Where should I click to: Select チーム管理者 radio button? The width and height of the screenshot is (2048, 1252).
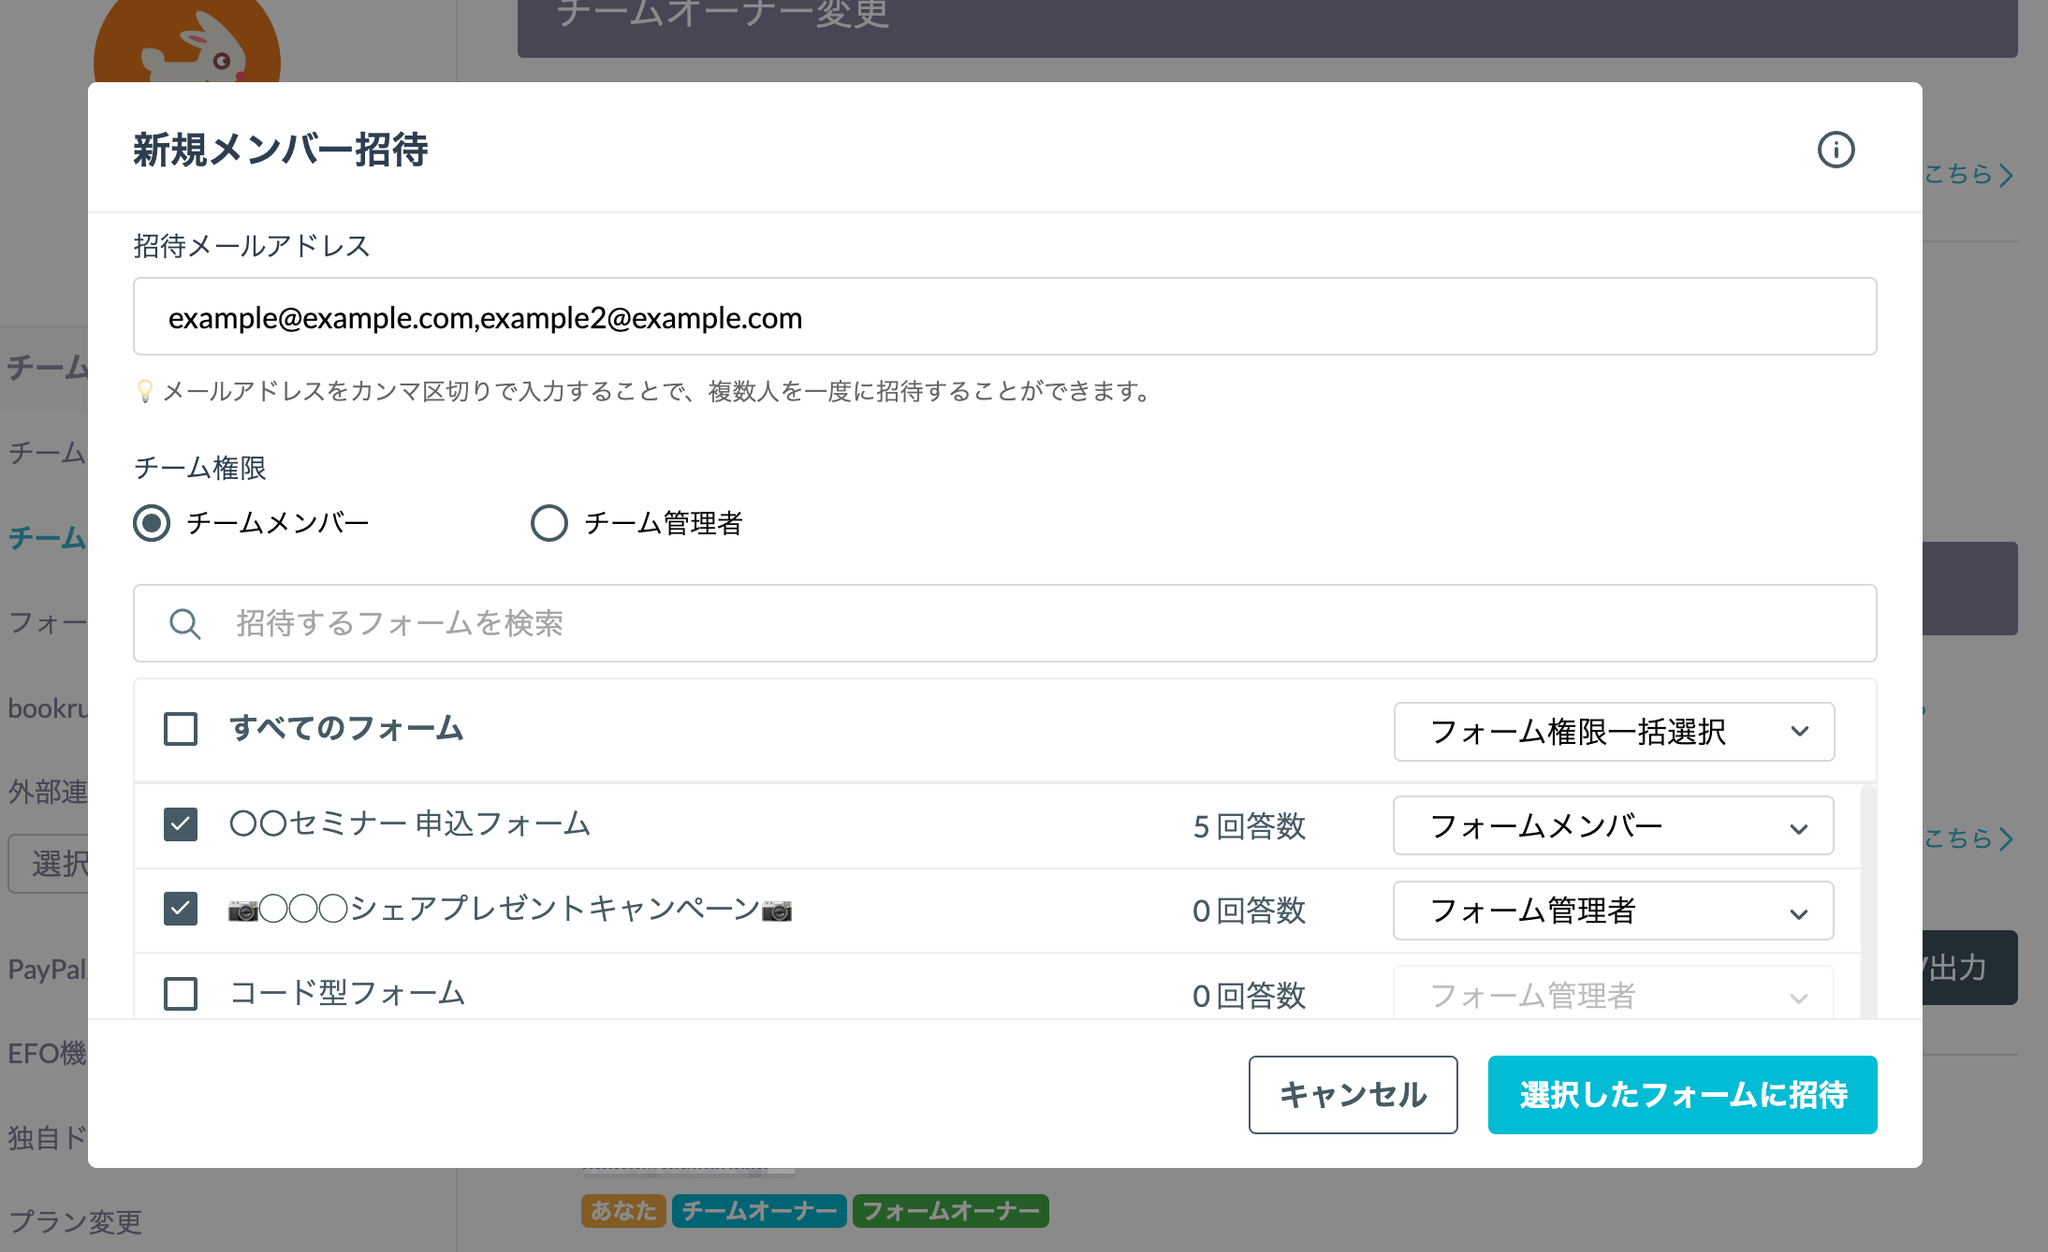(x=549, y=523)
